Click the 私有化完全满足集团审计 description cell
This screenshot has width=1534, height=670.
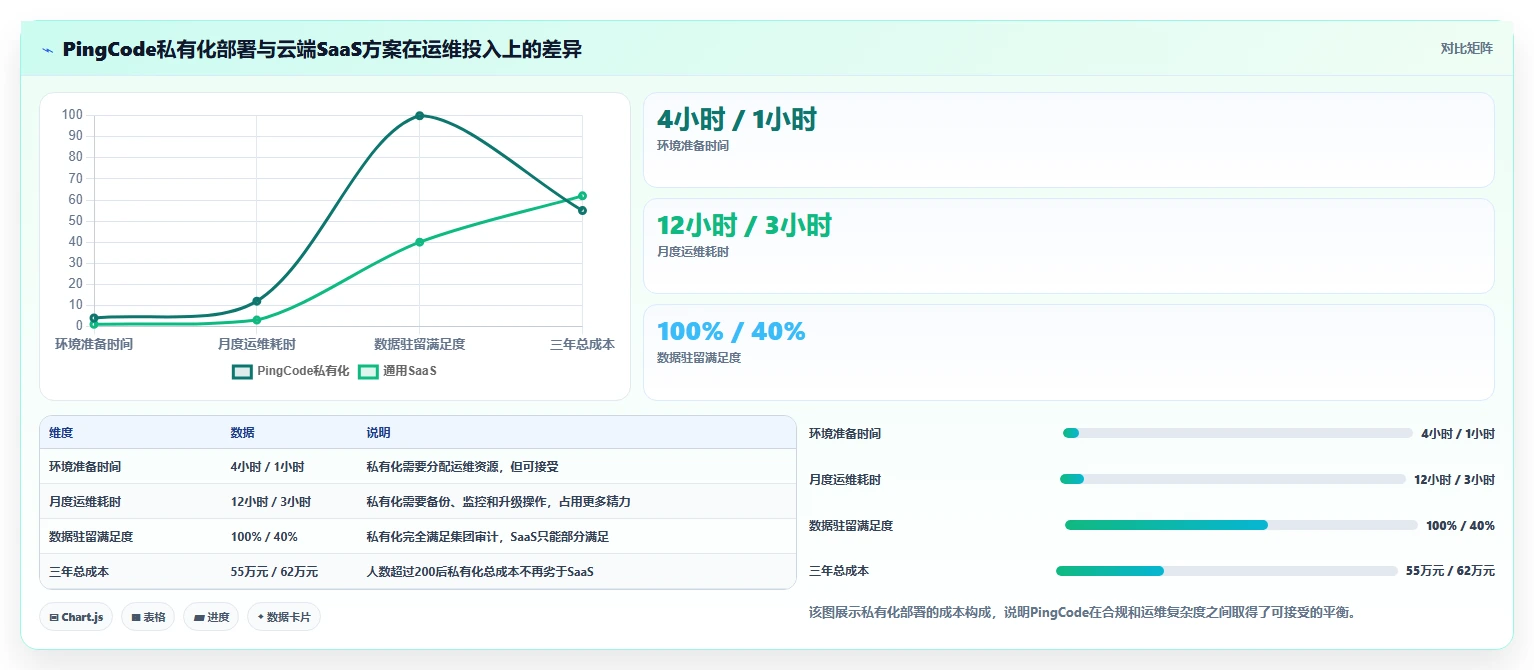[487, 537]
